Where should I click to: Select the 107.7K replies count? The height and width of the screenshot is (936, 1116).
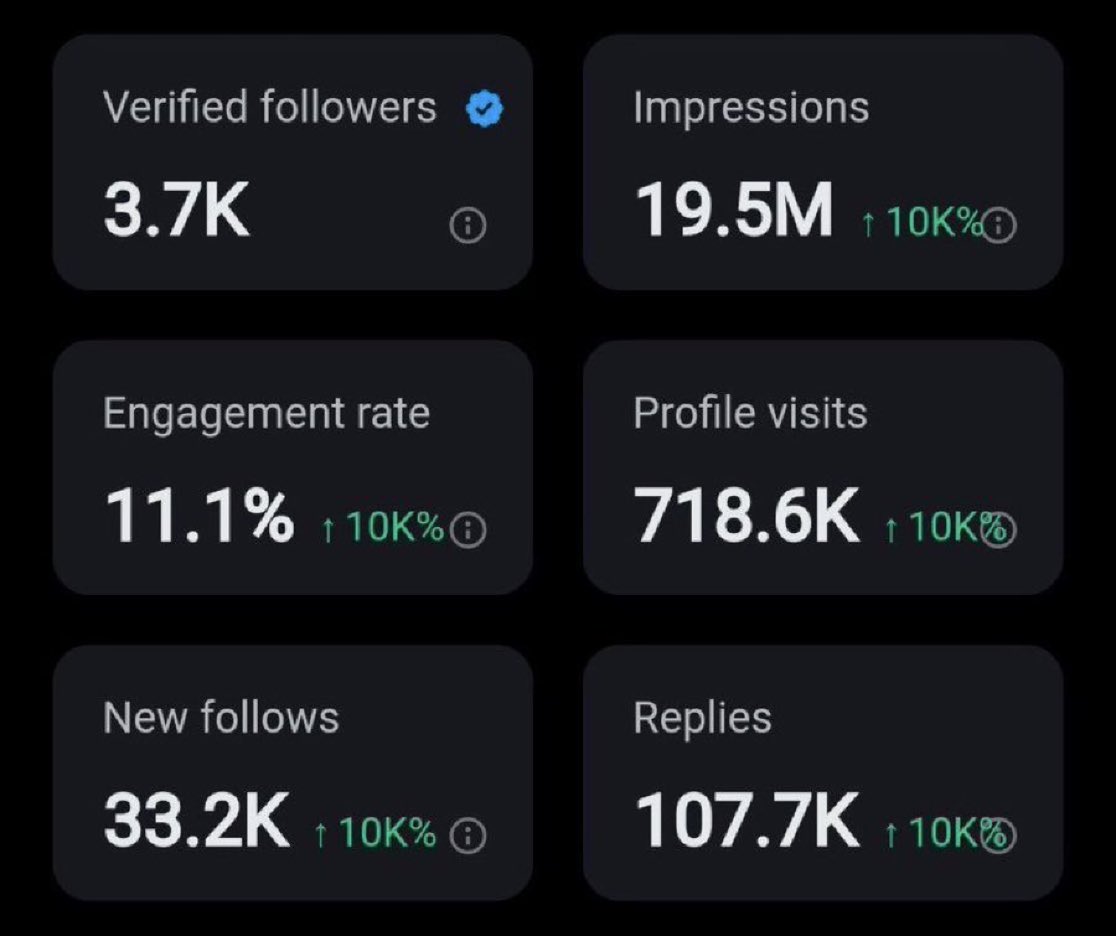[x=747, y=820]
